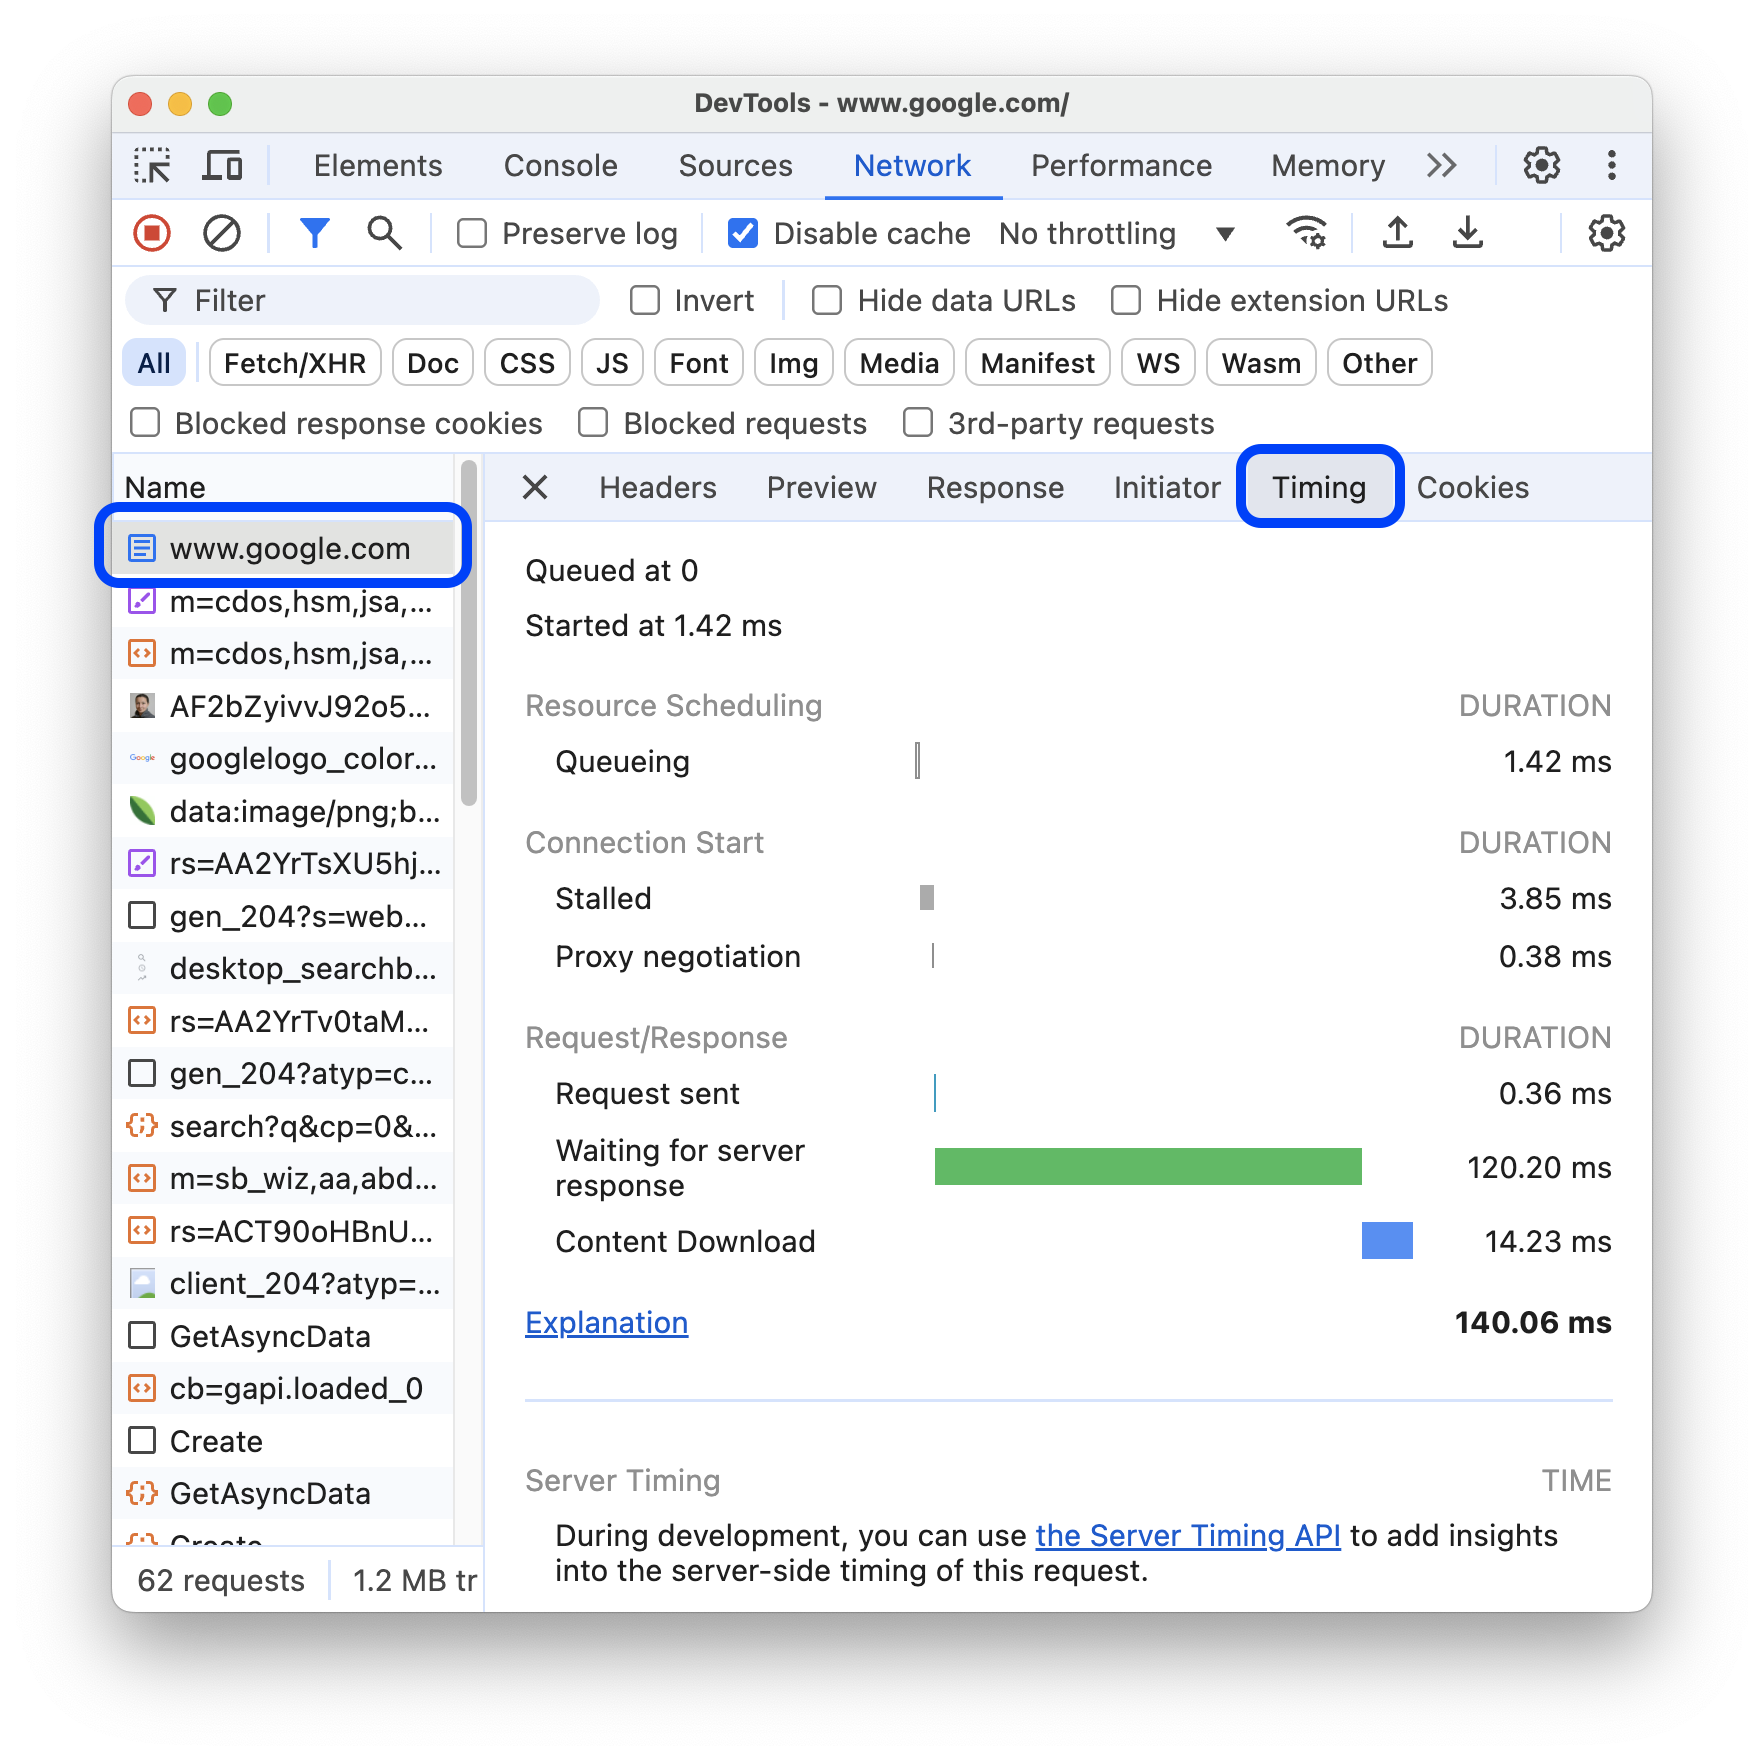This screenshot has height=1760, width=1764.
Task: Open network conditions settings
Action: click(1306, 233)
